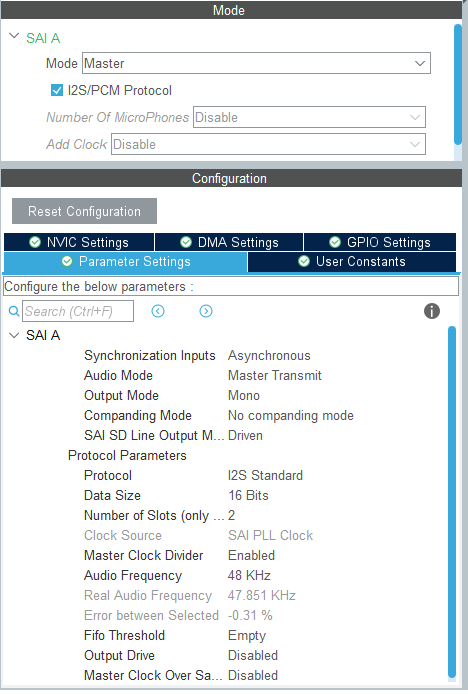
Task: Toggle the I2S/PCM Protocol checkbox
Action: pyautogui.click(x=57, y=90)
